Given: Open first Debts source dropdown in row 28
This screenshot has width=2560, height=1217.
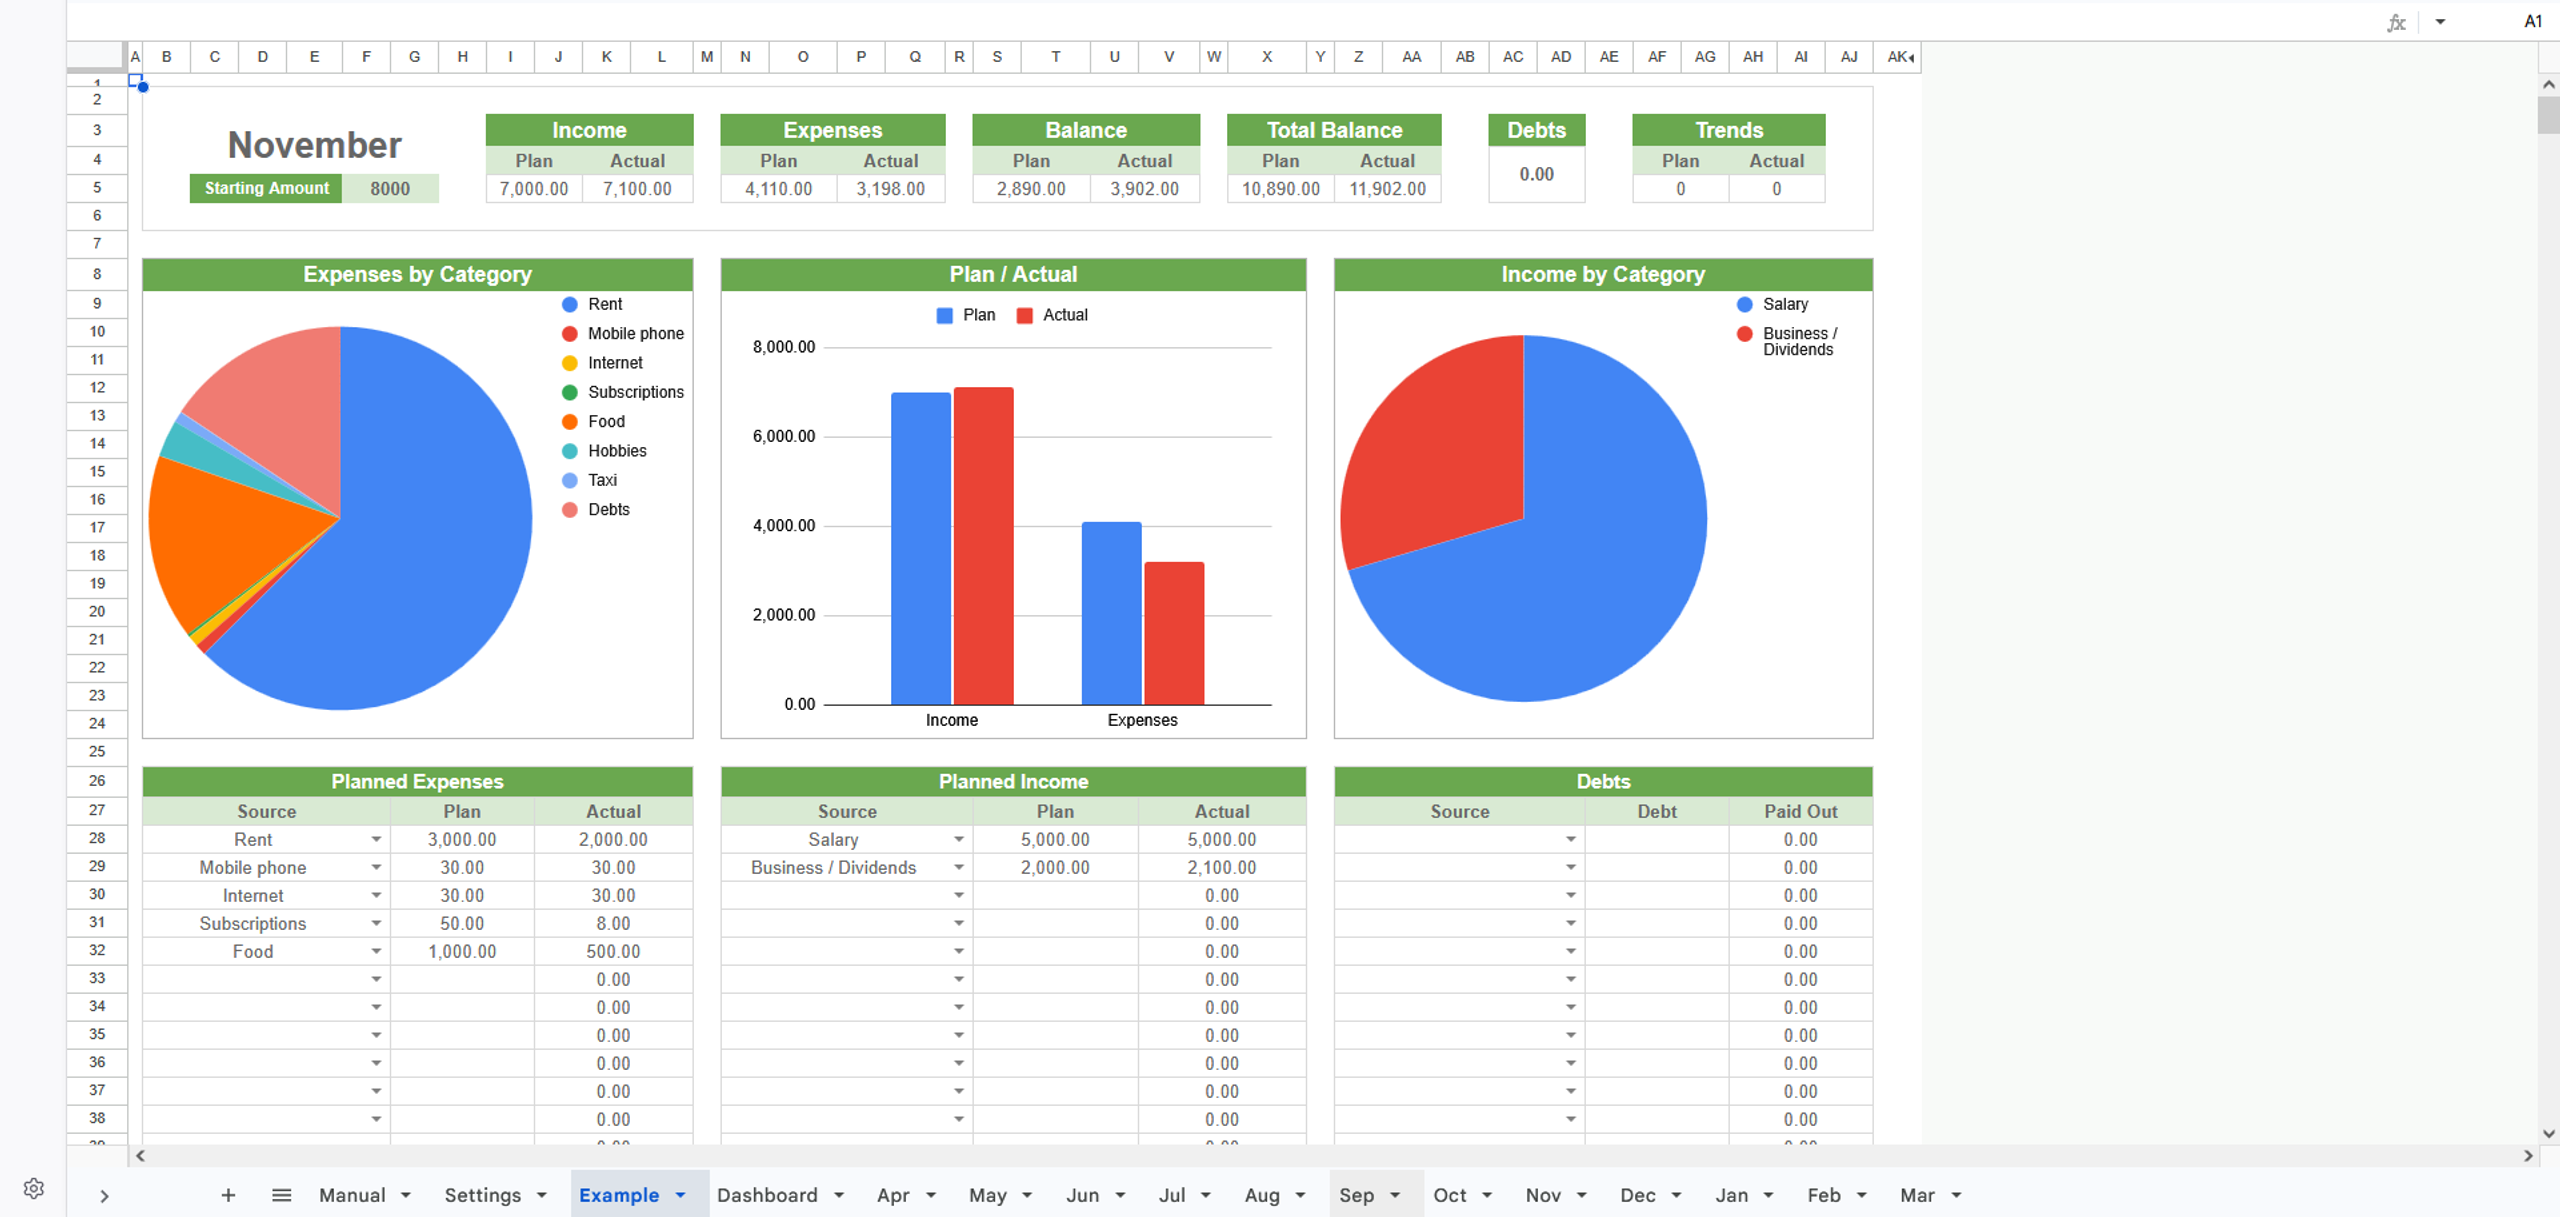Looking at the screenshot, I should tap(1571, 840).
